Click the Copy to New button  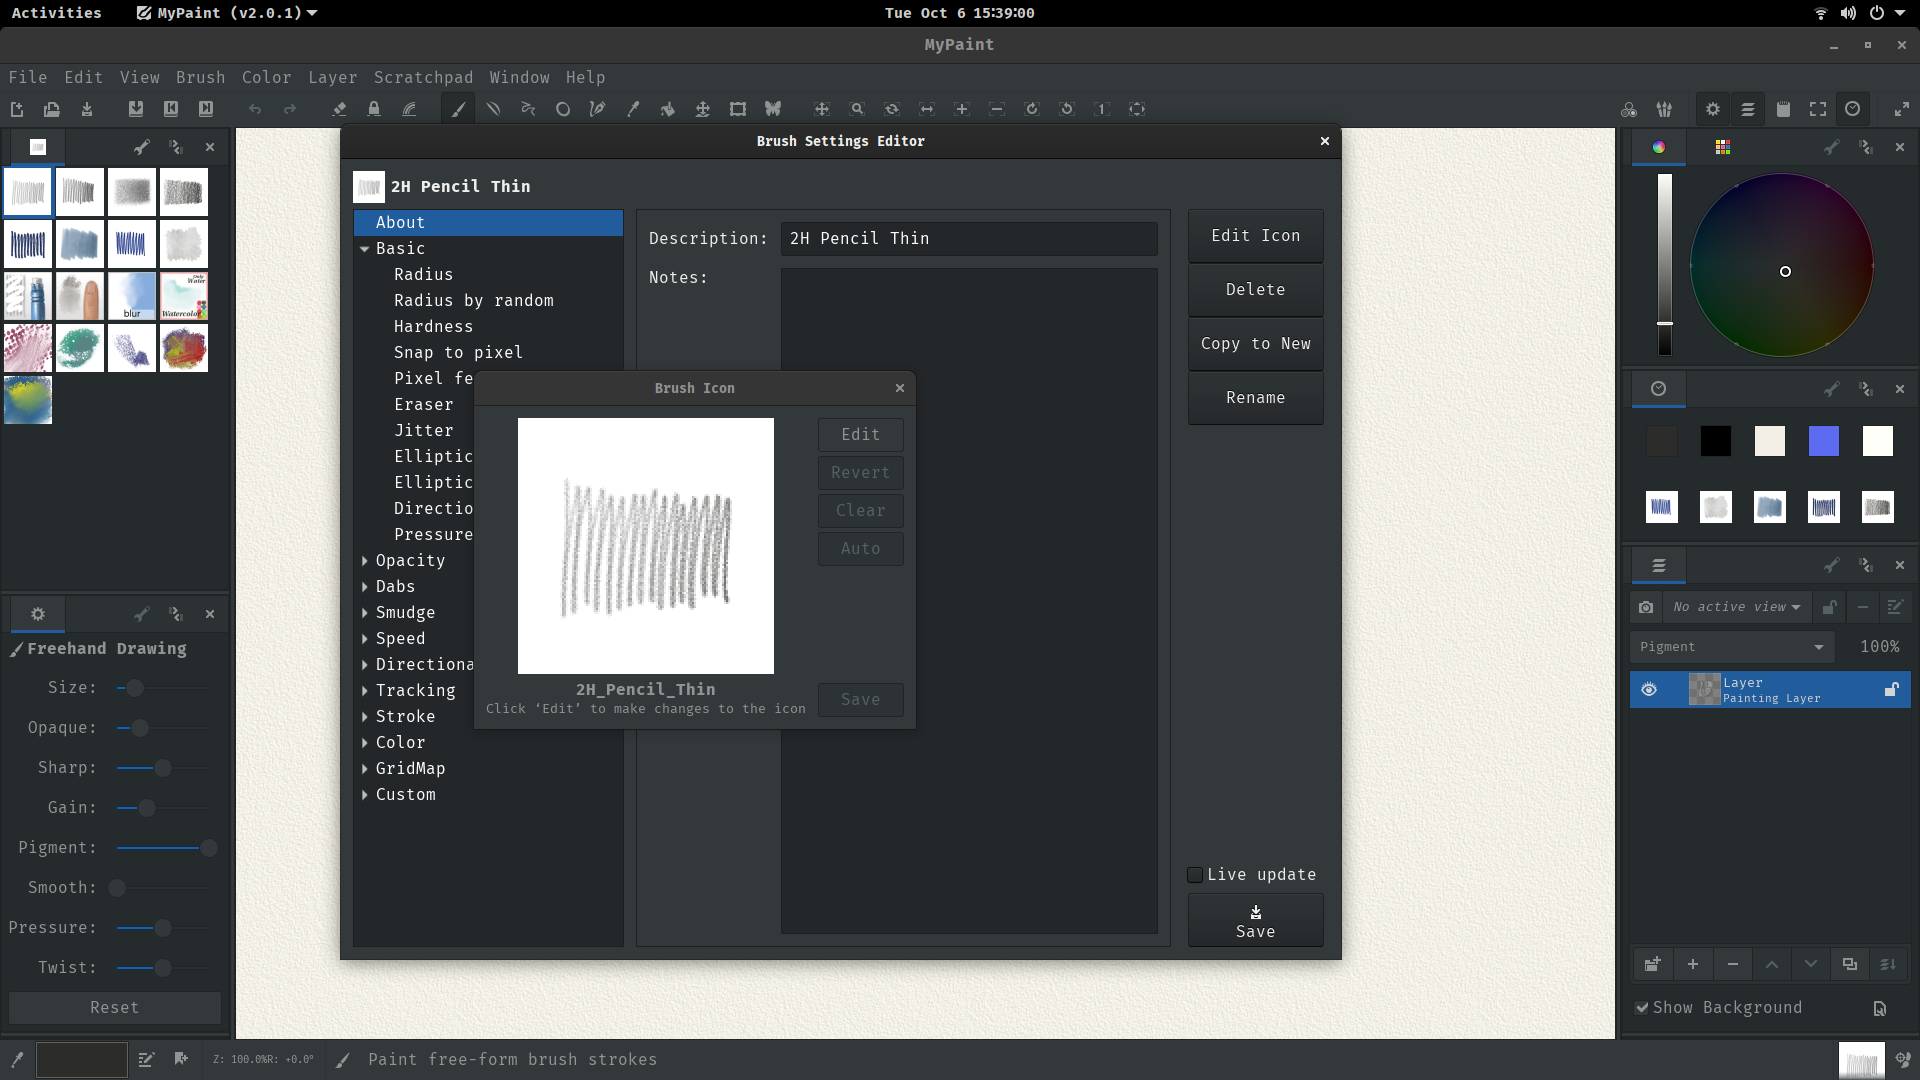pos(1255,344)
